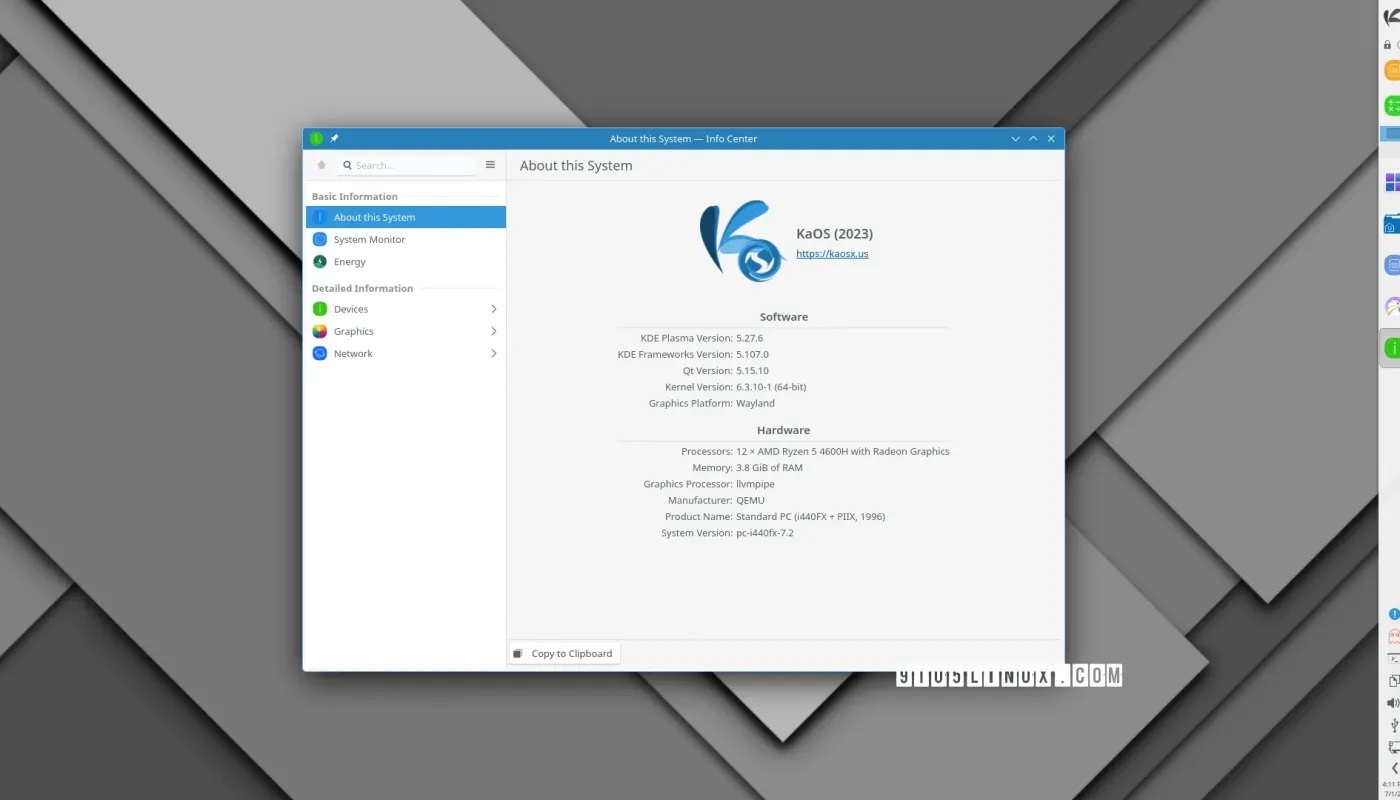Viewport: 1400px width, 800px height.
Task: Open the https://kaosx.us link
Action: [x=831, y=253]
